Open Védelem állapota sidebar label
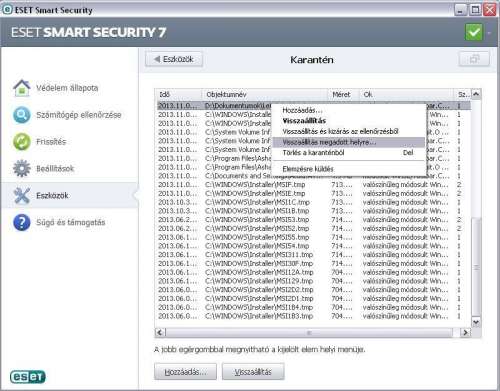Screen dimensions: 500x391 [67, 88]
